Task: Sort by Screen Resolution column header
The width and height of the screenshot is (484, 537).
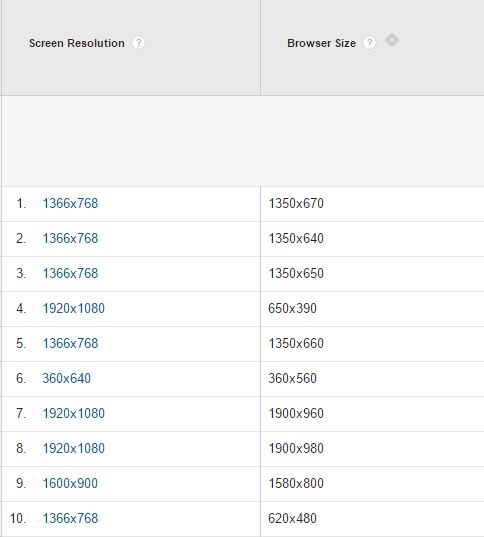Action: (77, 43)
